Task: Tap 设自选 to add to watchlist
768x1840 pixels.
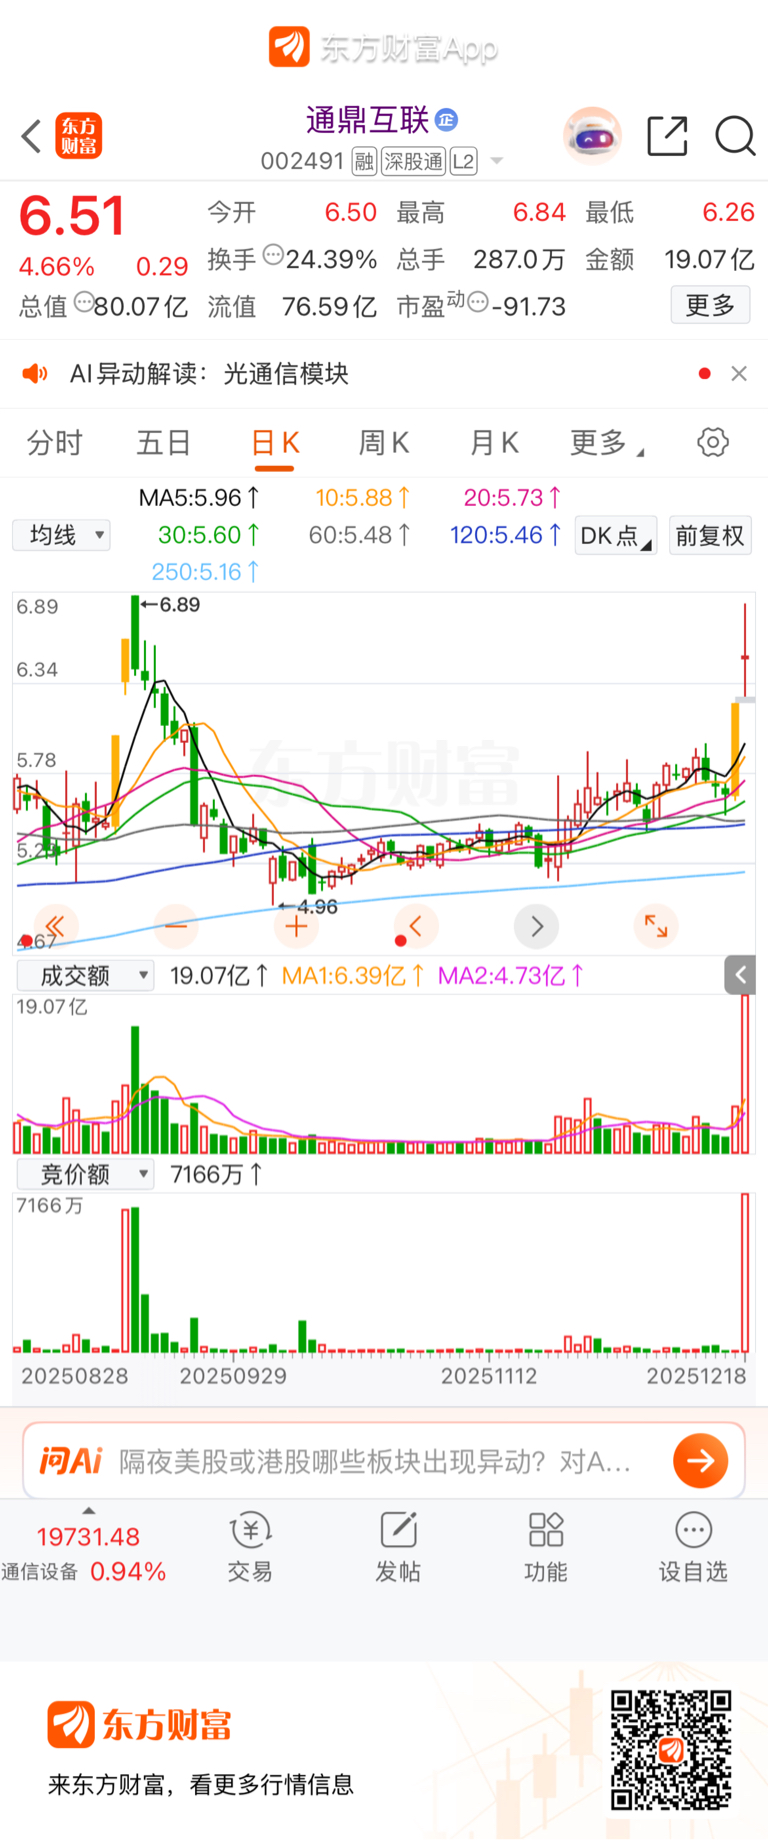Action: [693, 1547]
